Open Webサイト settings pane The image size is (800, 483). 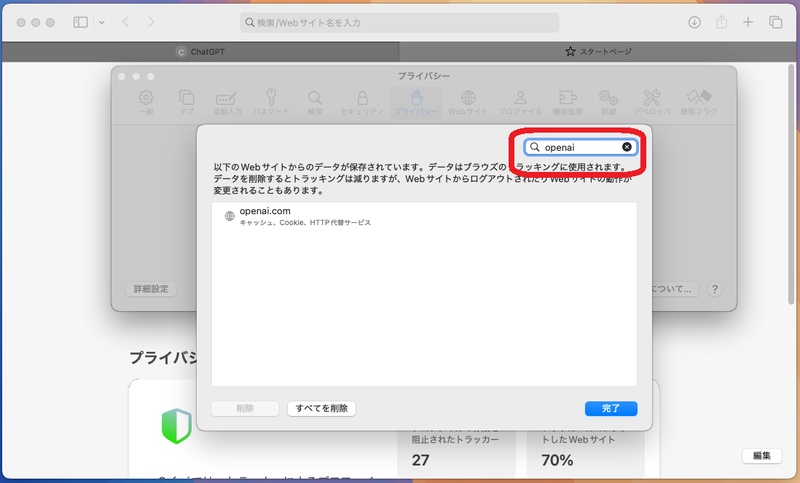[x=468, y=103]
